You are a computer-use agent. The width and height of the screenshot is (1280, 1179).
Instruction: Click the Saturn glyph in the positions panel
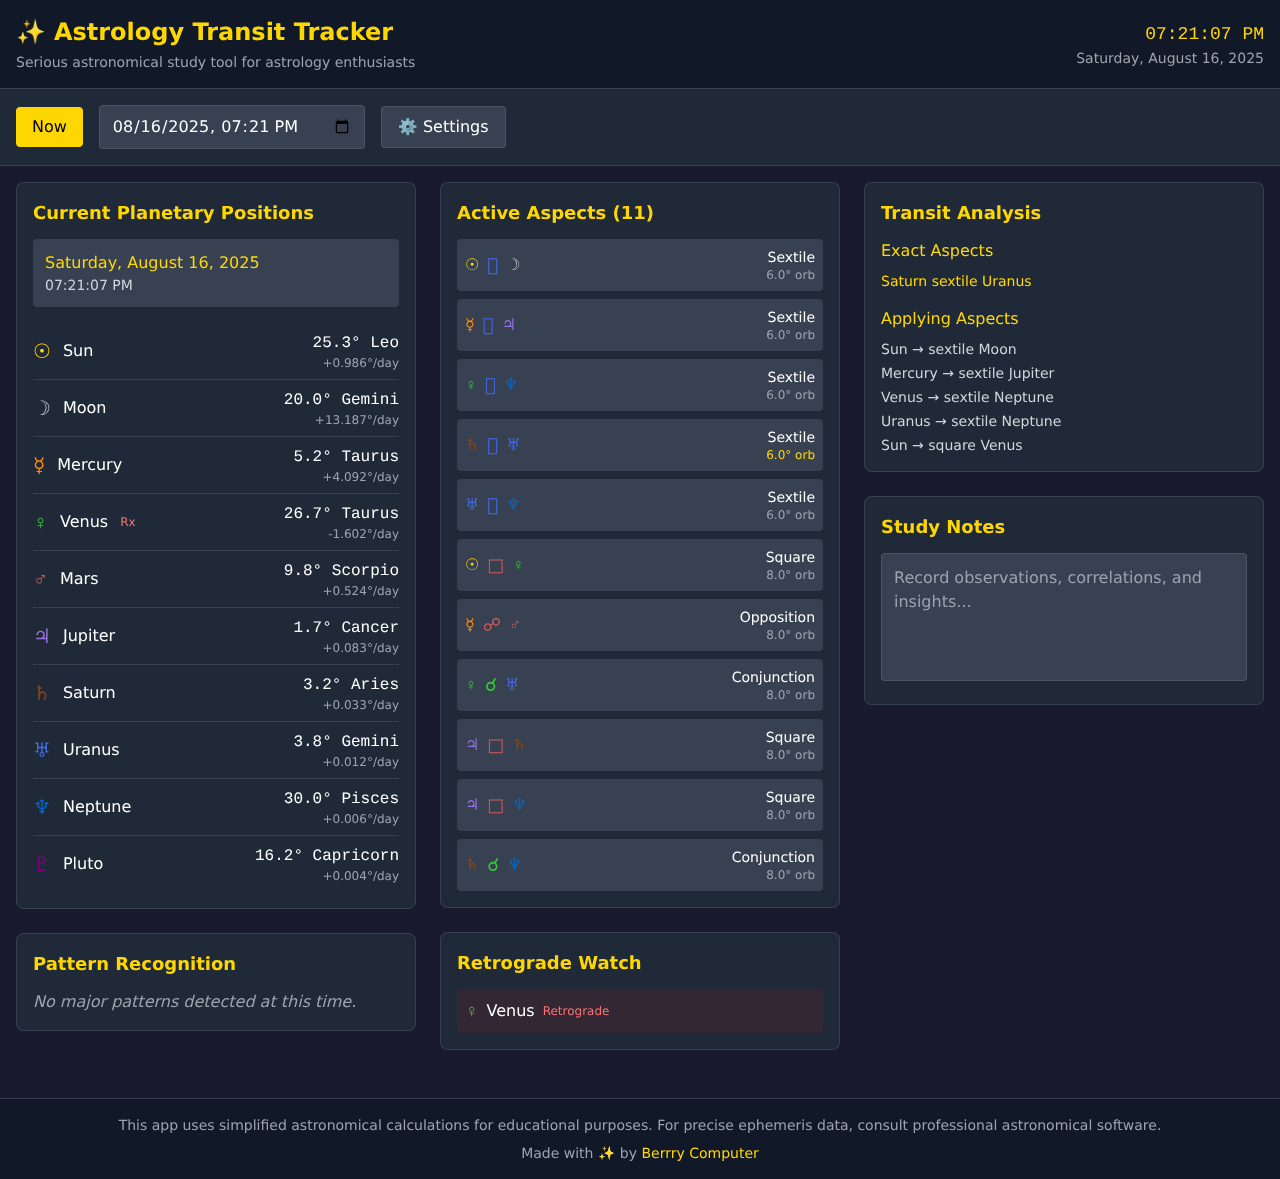[x=41, y=692]
